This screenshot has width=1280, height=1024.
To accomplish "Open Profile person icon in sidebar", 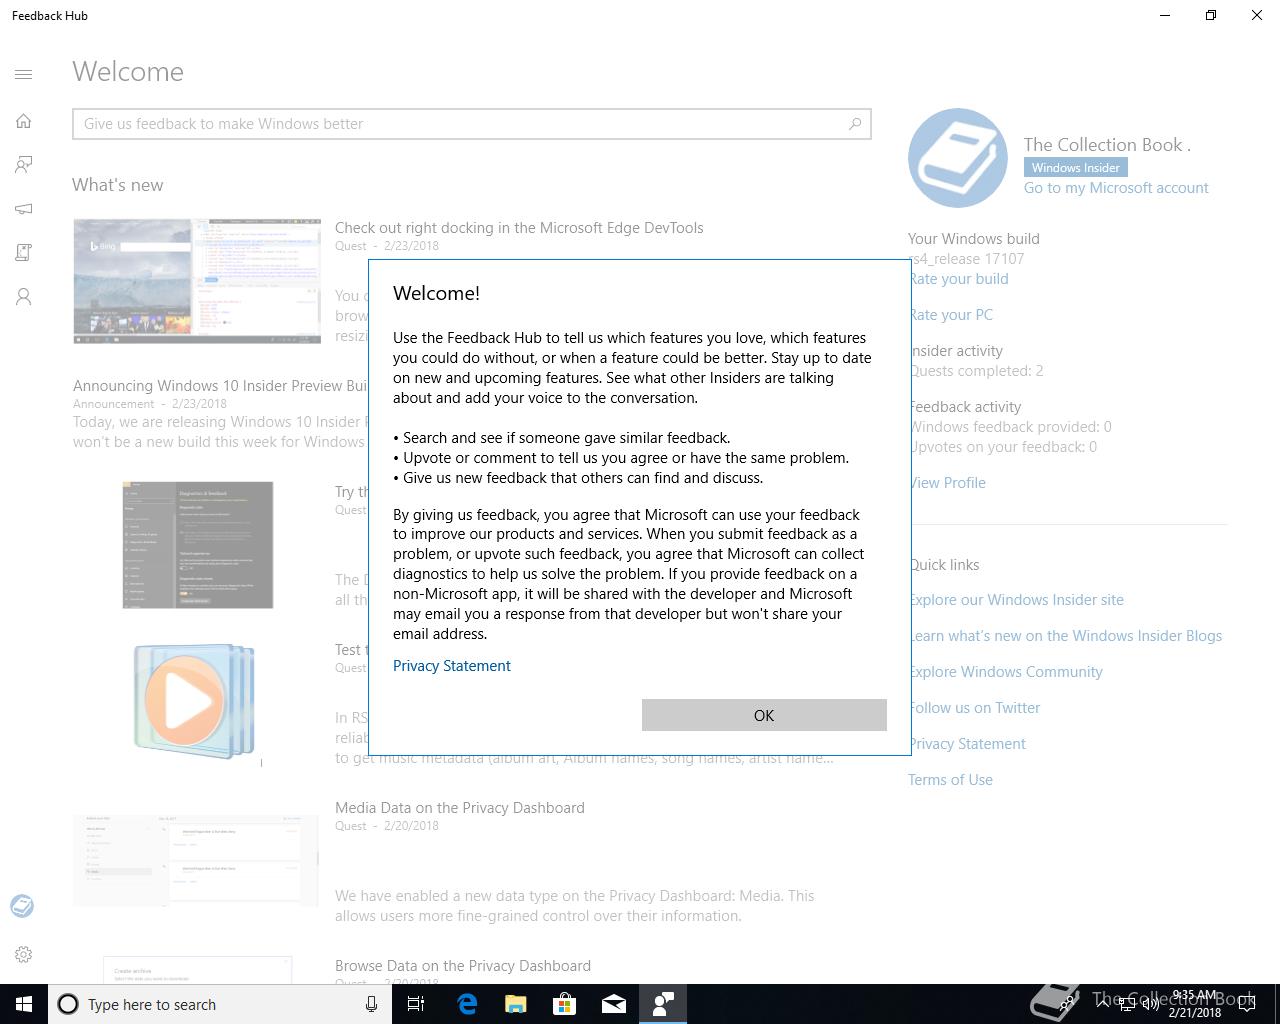I will click(24, 297).
